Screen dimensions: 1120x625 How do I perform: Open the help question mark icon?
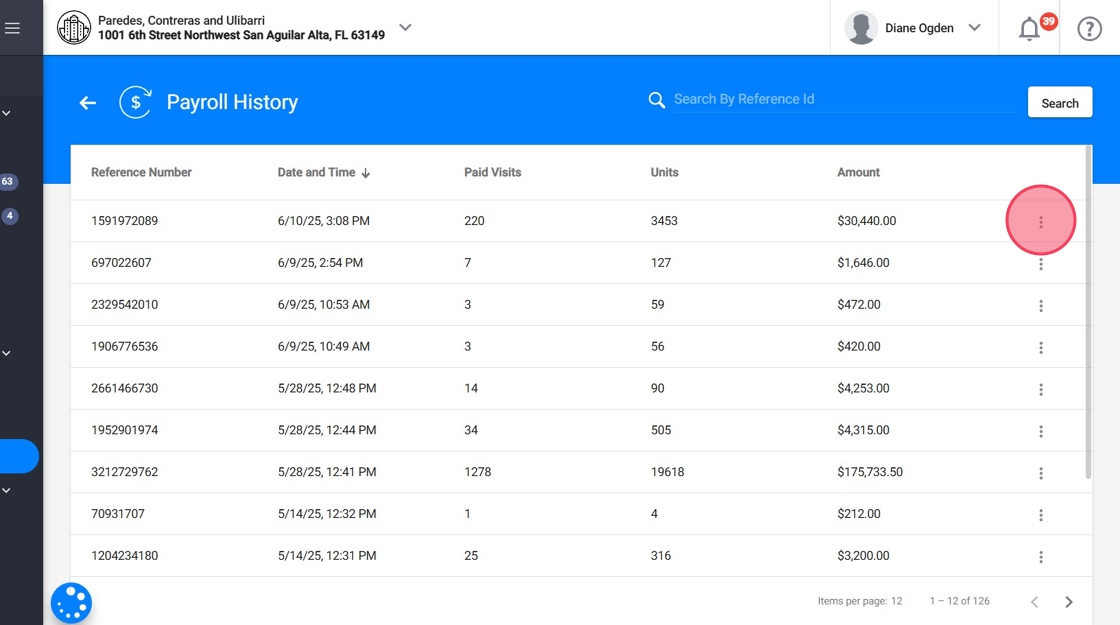1089,29
